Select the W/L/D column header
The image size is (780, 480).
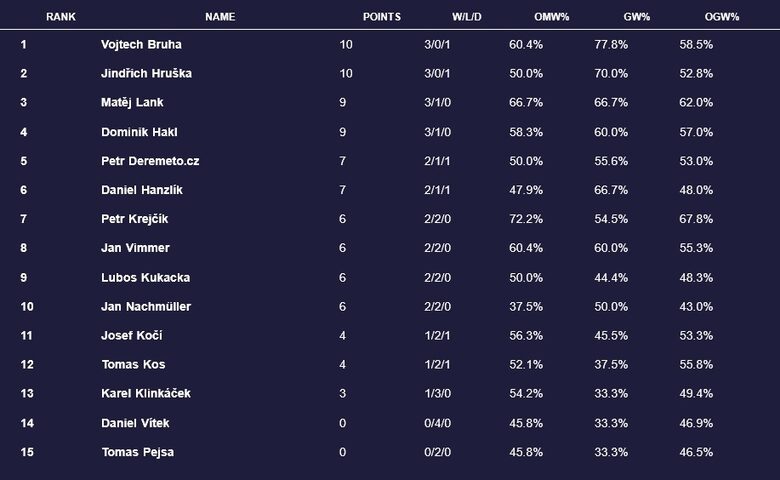click(x=467, y=17)
